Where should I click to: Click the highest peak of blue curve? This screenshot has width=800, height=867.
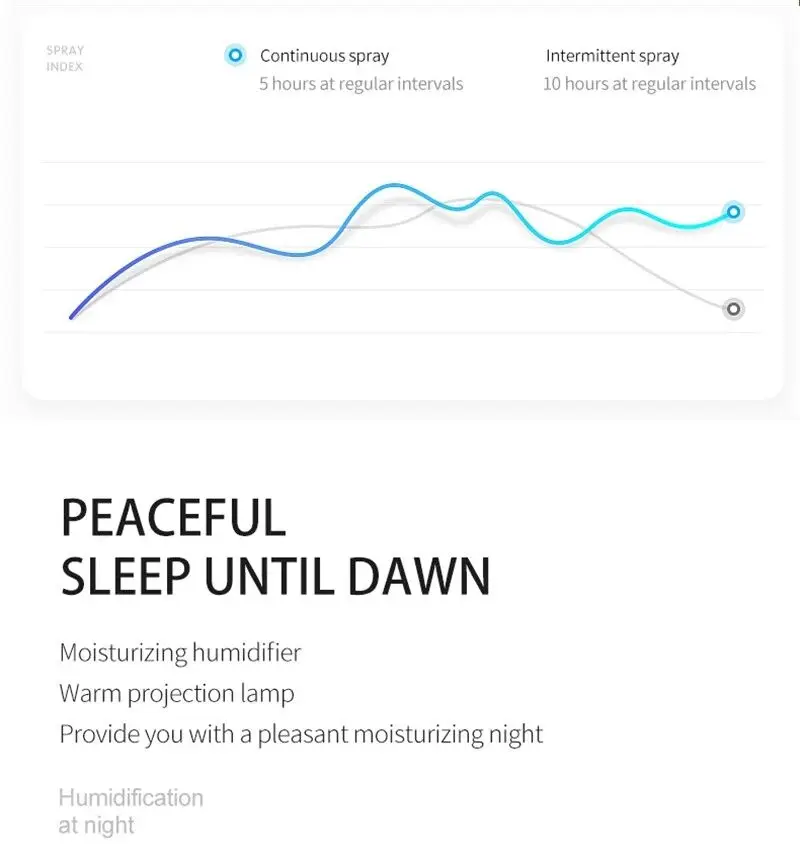click(x=395, y=185)
